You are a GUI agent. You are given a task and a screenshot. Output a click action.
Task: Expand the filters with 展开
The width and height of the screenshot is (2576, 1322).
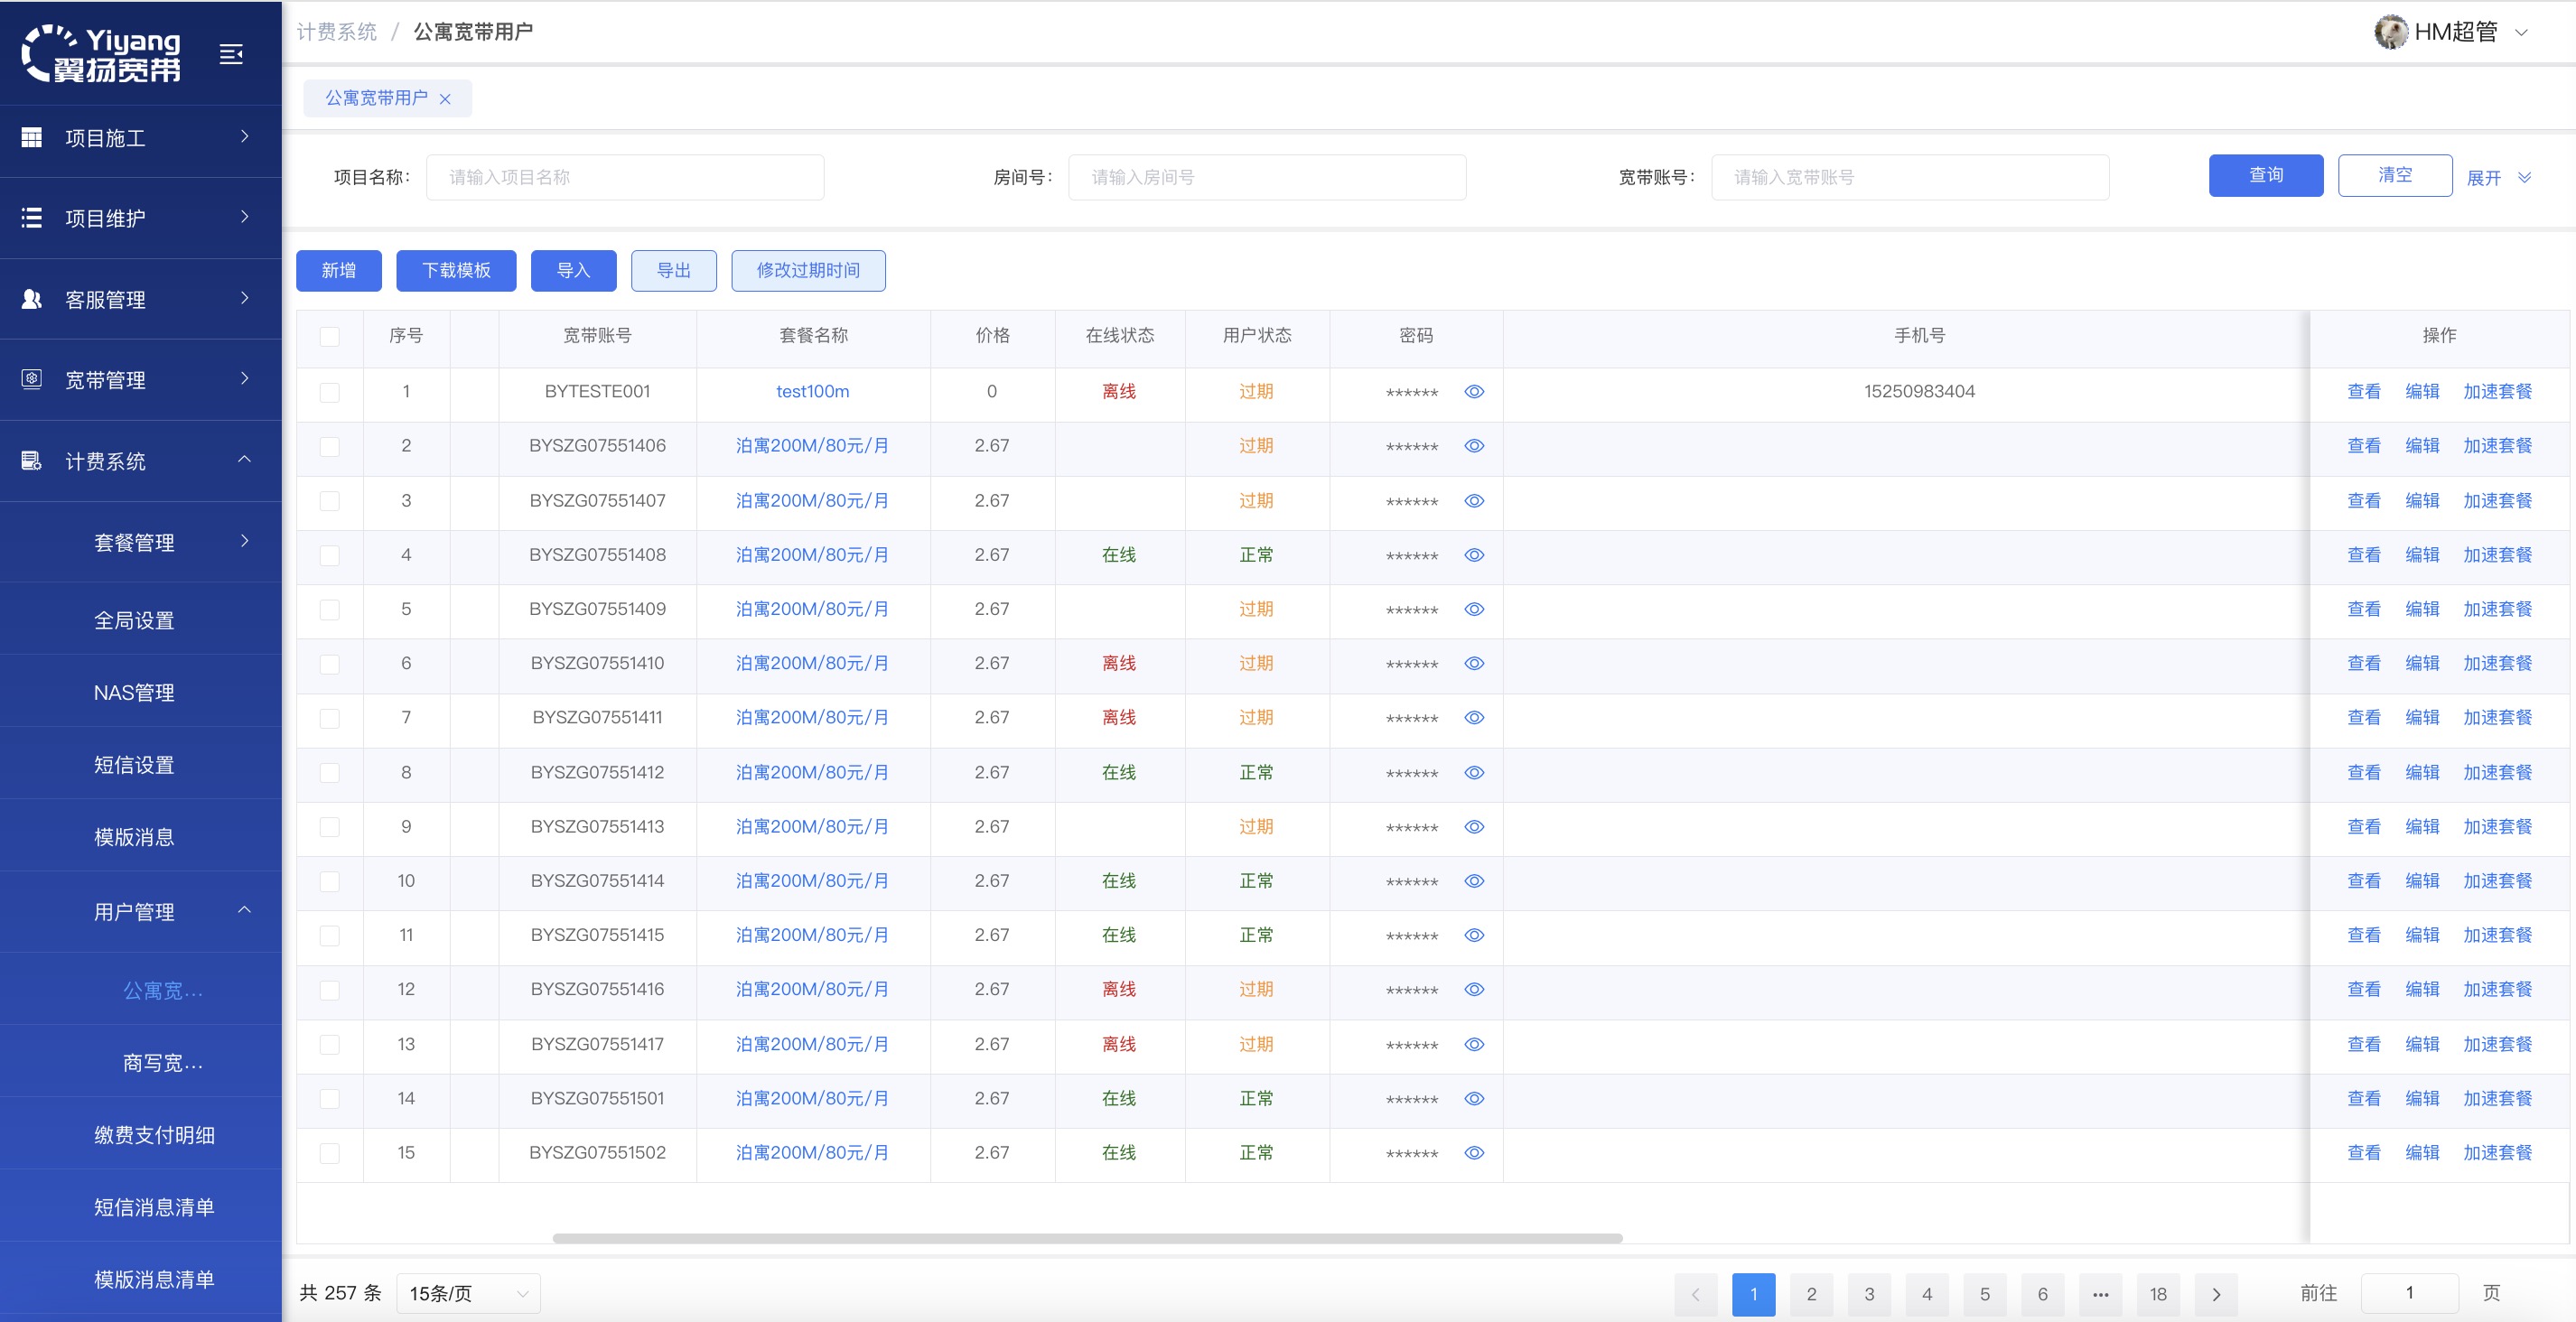2497,178
